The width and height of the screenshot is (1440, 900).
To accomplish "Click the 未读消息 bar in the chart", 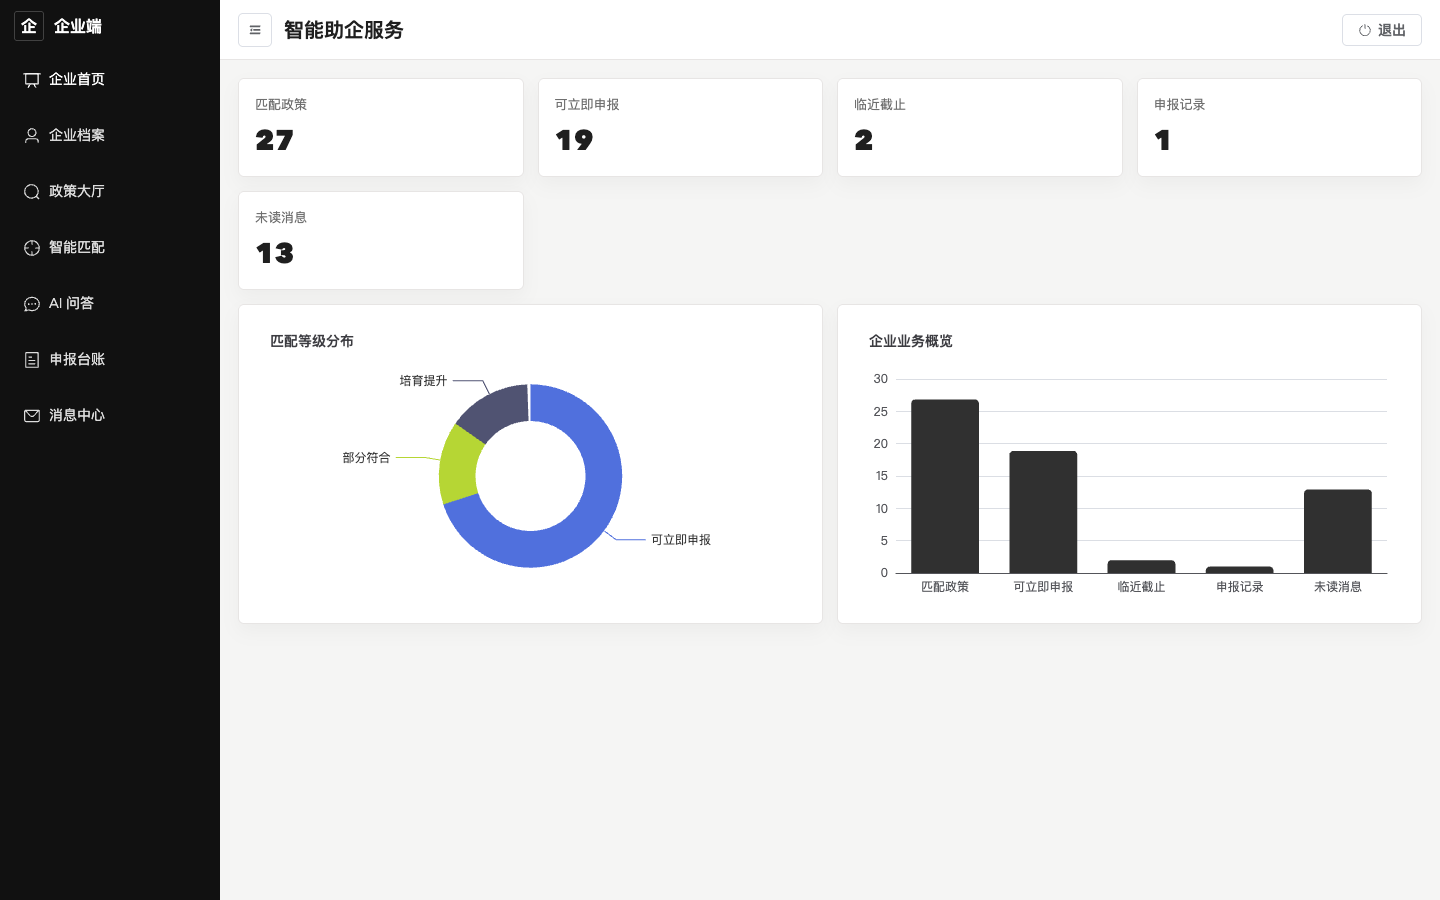I will 1338,531.
